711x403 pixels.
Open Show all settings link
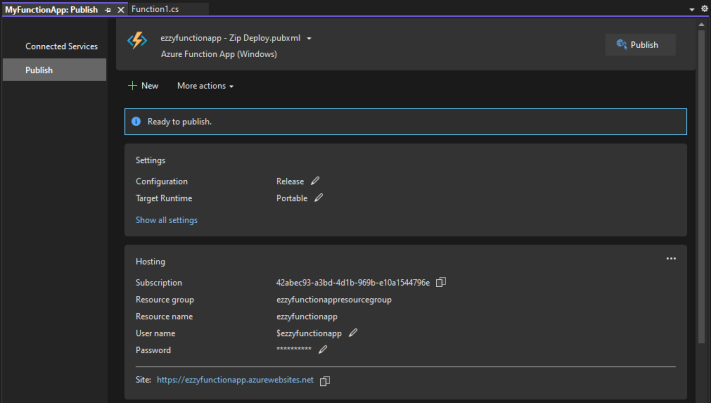pyautogui.click(x=166, y=220)
